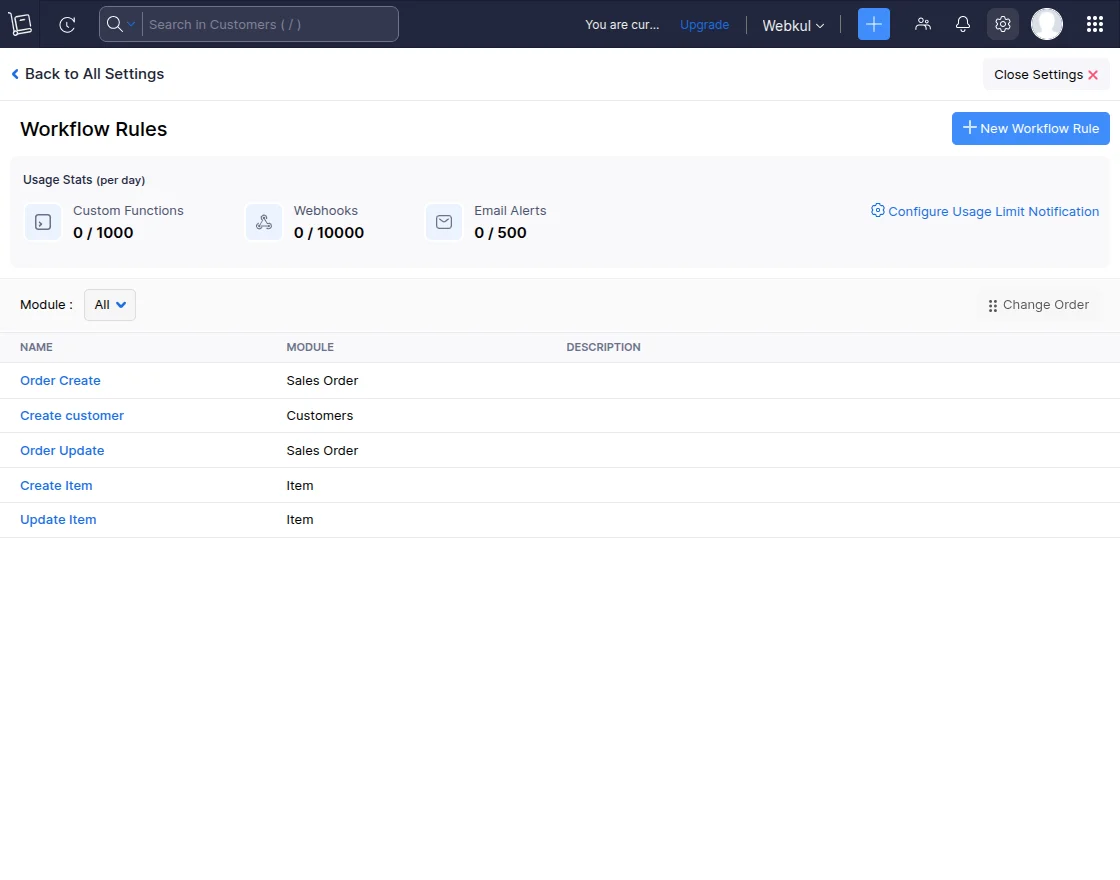Click the Email Alerts envelope icon
Image resolution: width=1120 pixels, height=880 pixels.
443,222
